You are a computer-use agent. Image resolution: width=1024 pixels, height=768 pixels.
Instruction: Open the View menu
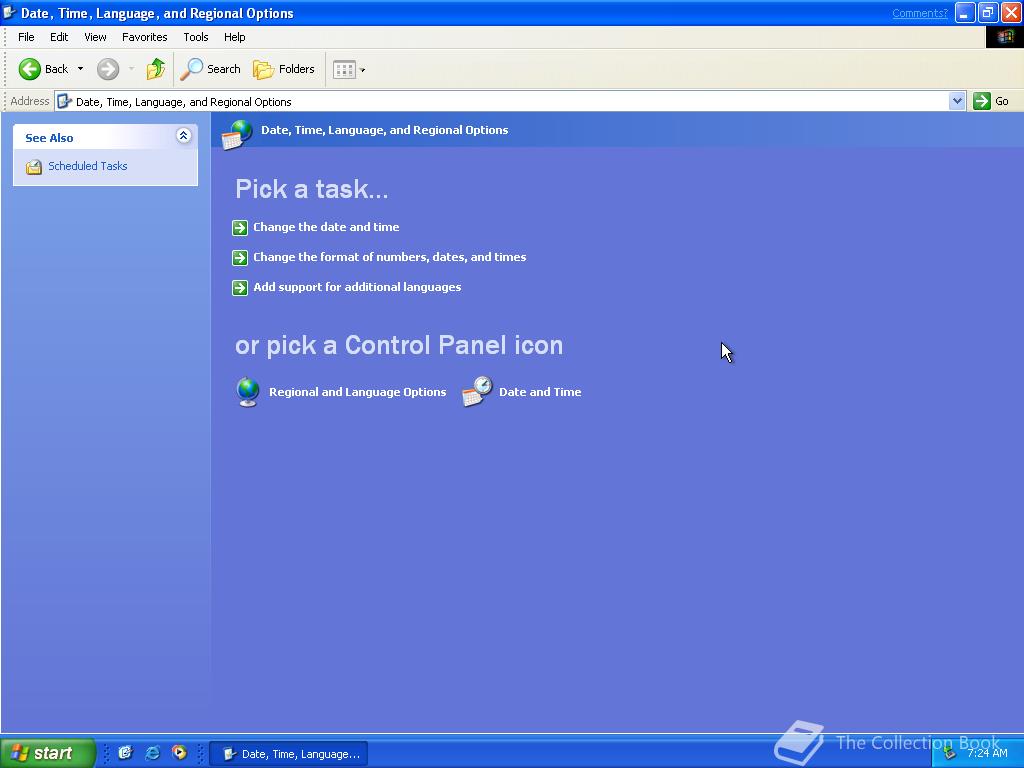tap(95, 37)
